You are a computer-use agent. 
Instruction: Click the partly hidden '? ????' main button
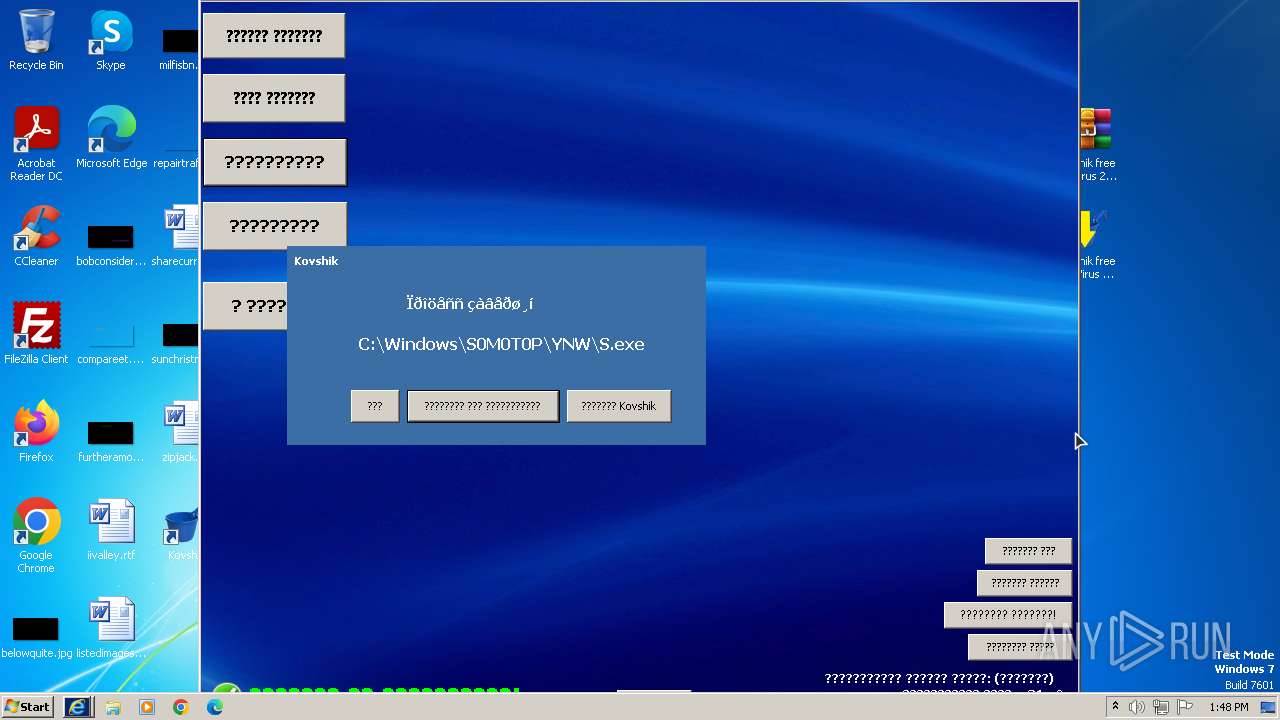click(246, 306)
